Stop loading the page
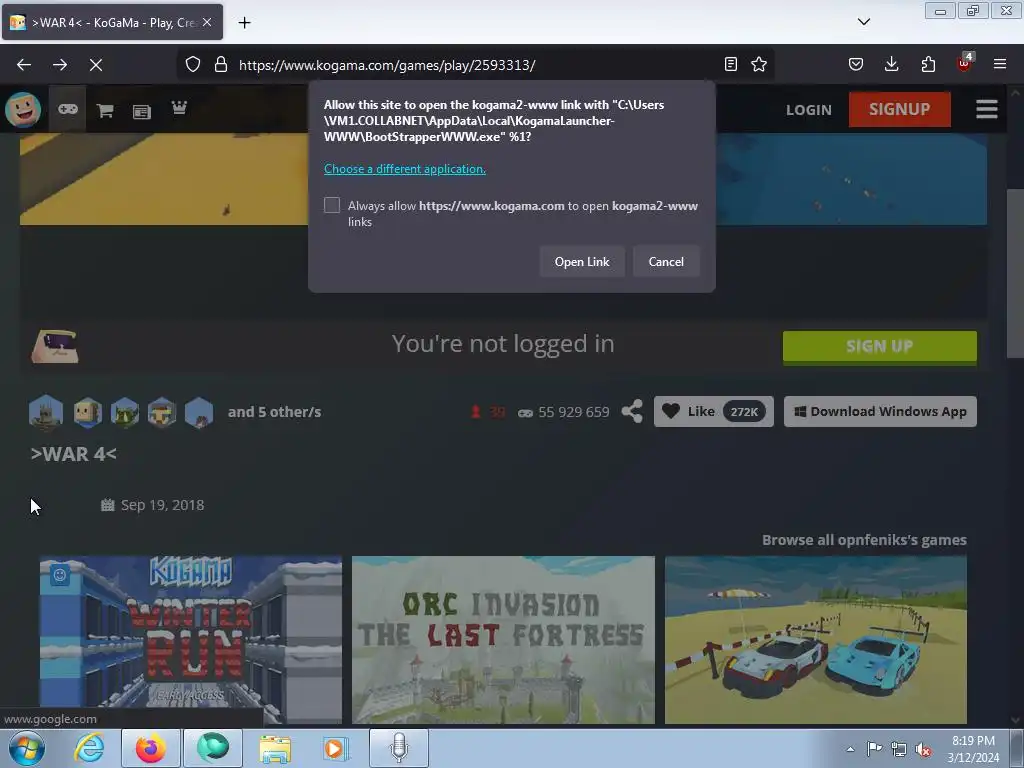 [x=96, y=65]
